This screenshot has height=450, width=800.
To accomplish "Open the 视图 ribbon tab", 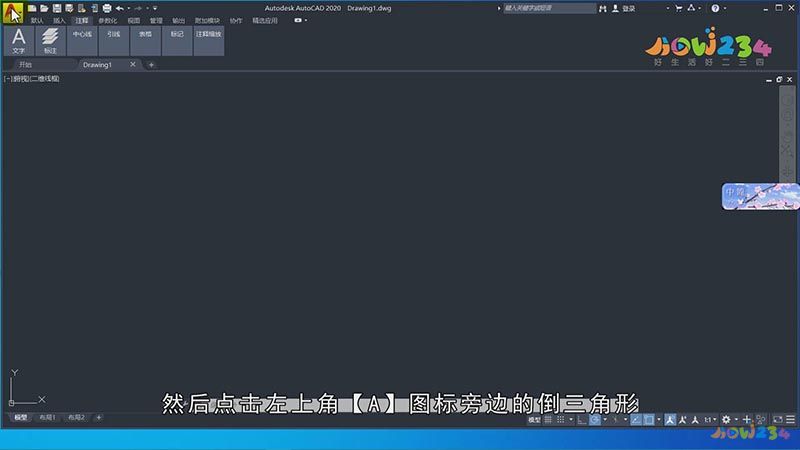I will [x=134, y=20].
